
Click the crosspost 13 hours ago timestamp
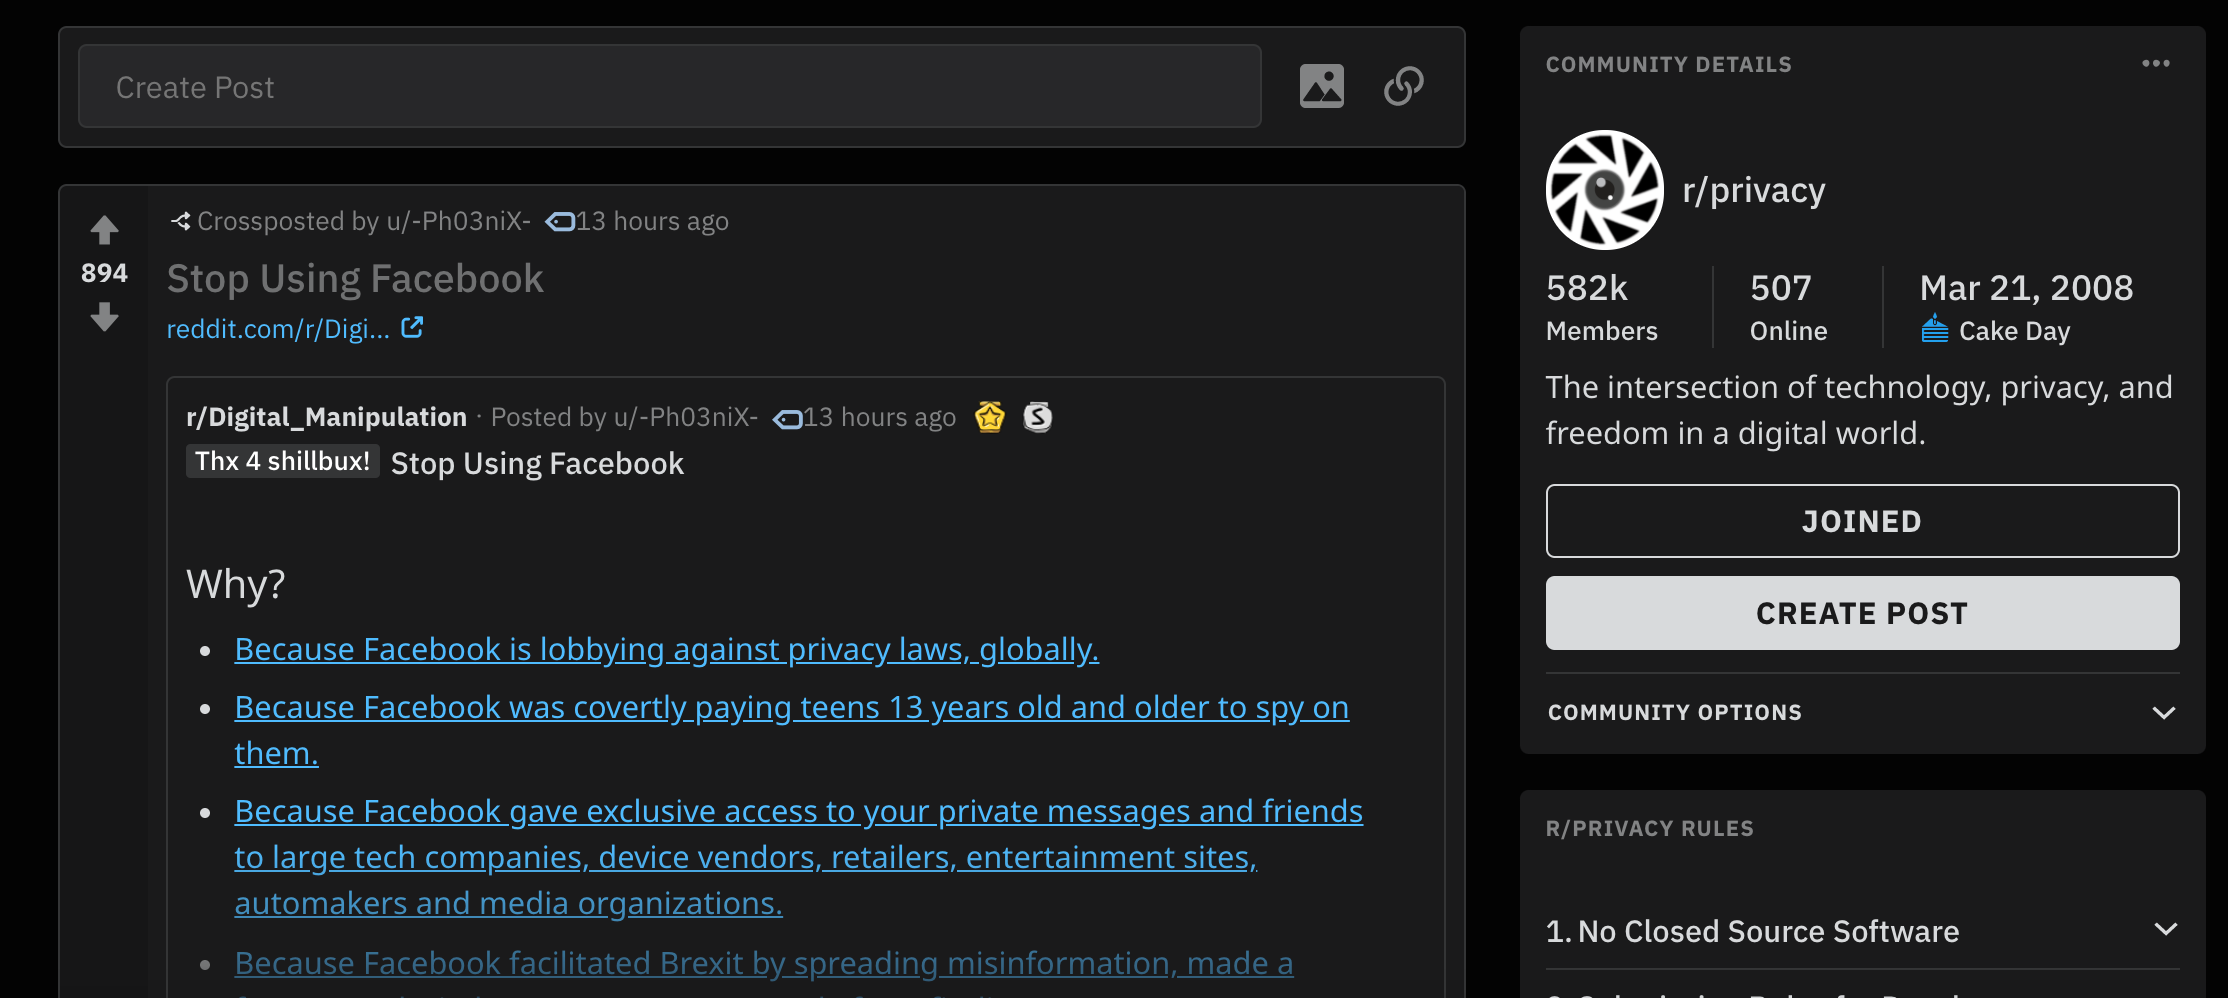pos(652,221)
